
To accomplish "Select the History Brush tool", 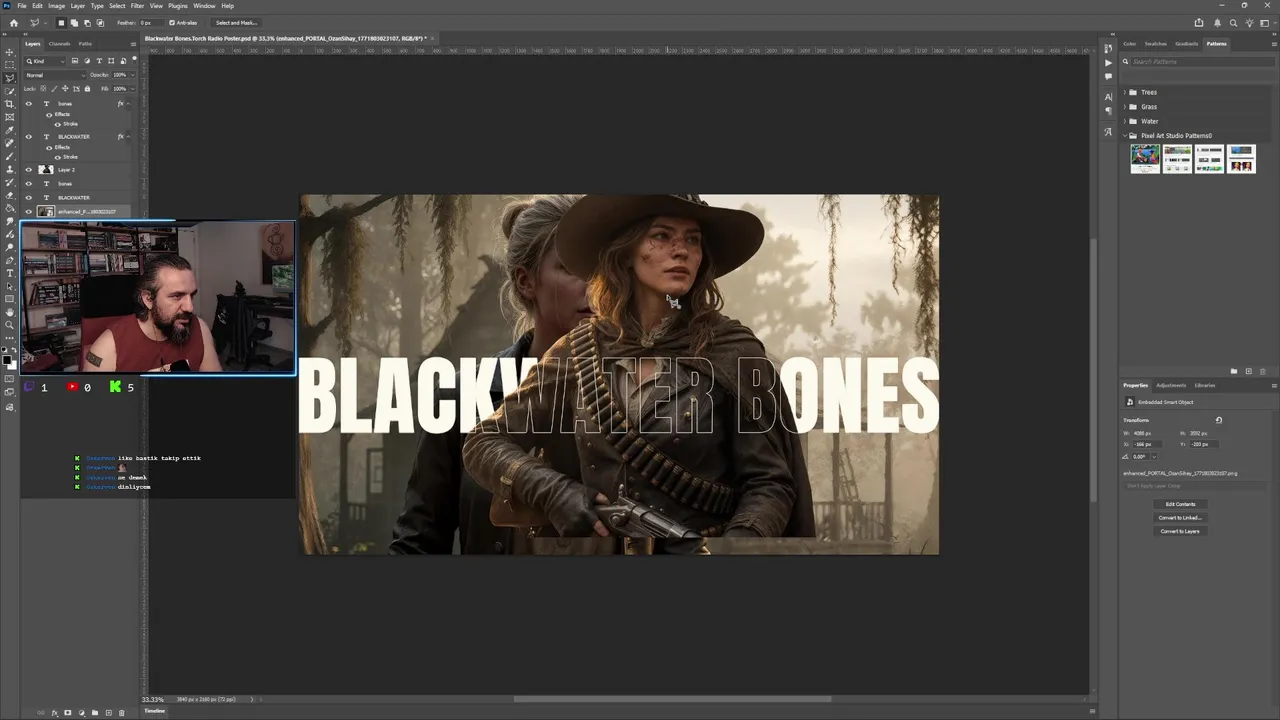I will point(10,182).
